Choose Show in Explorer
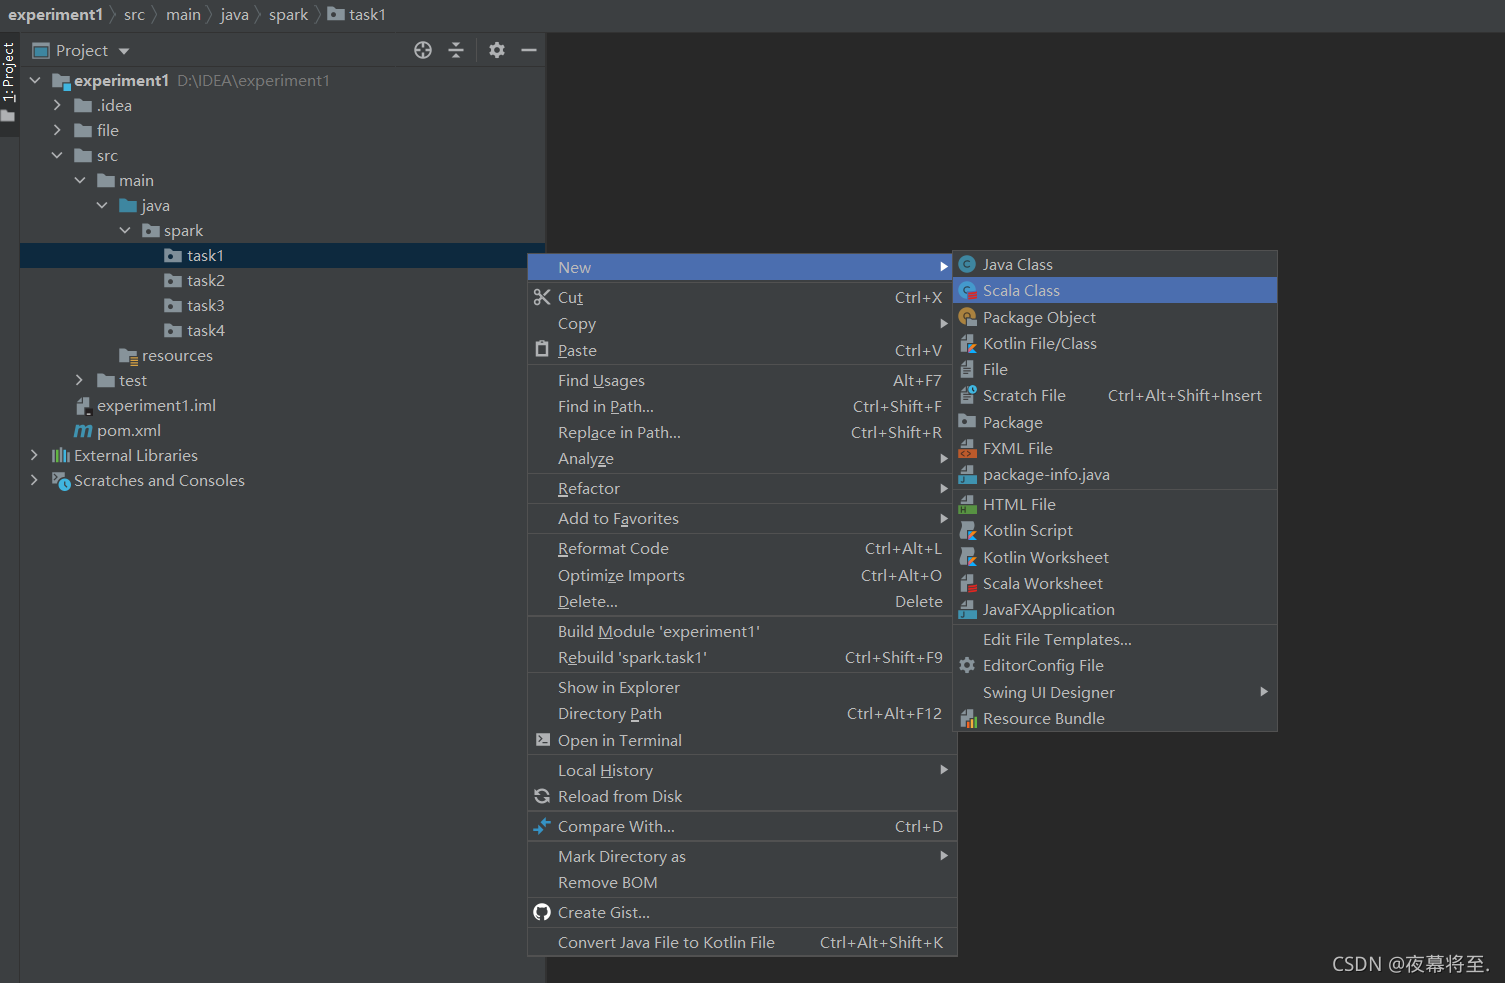 pos(742,687)
